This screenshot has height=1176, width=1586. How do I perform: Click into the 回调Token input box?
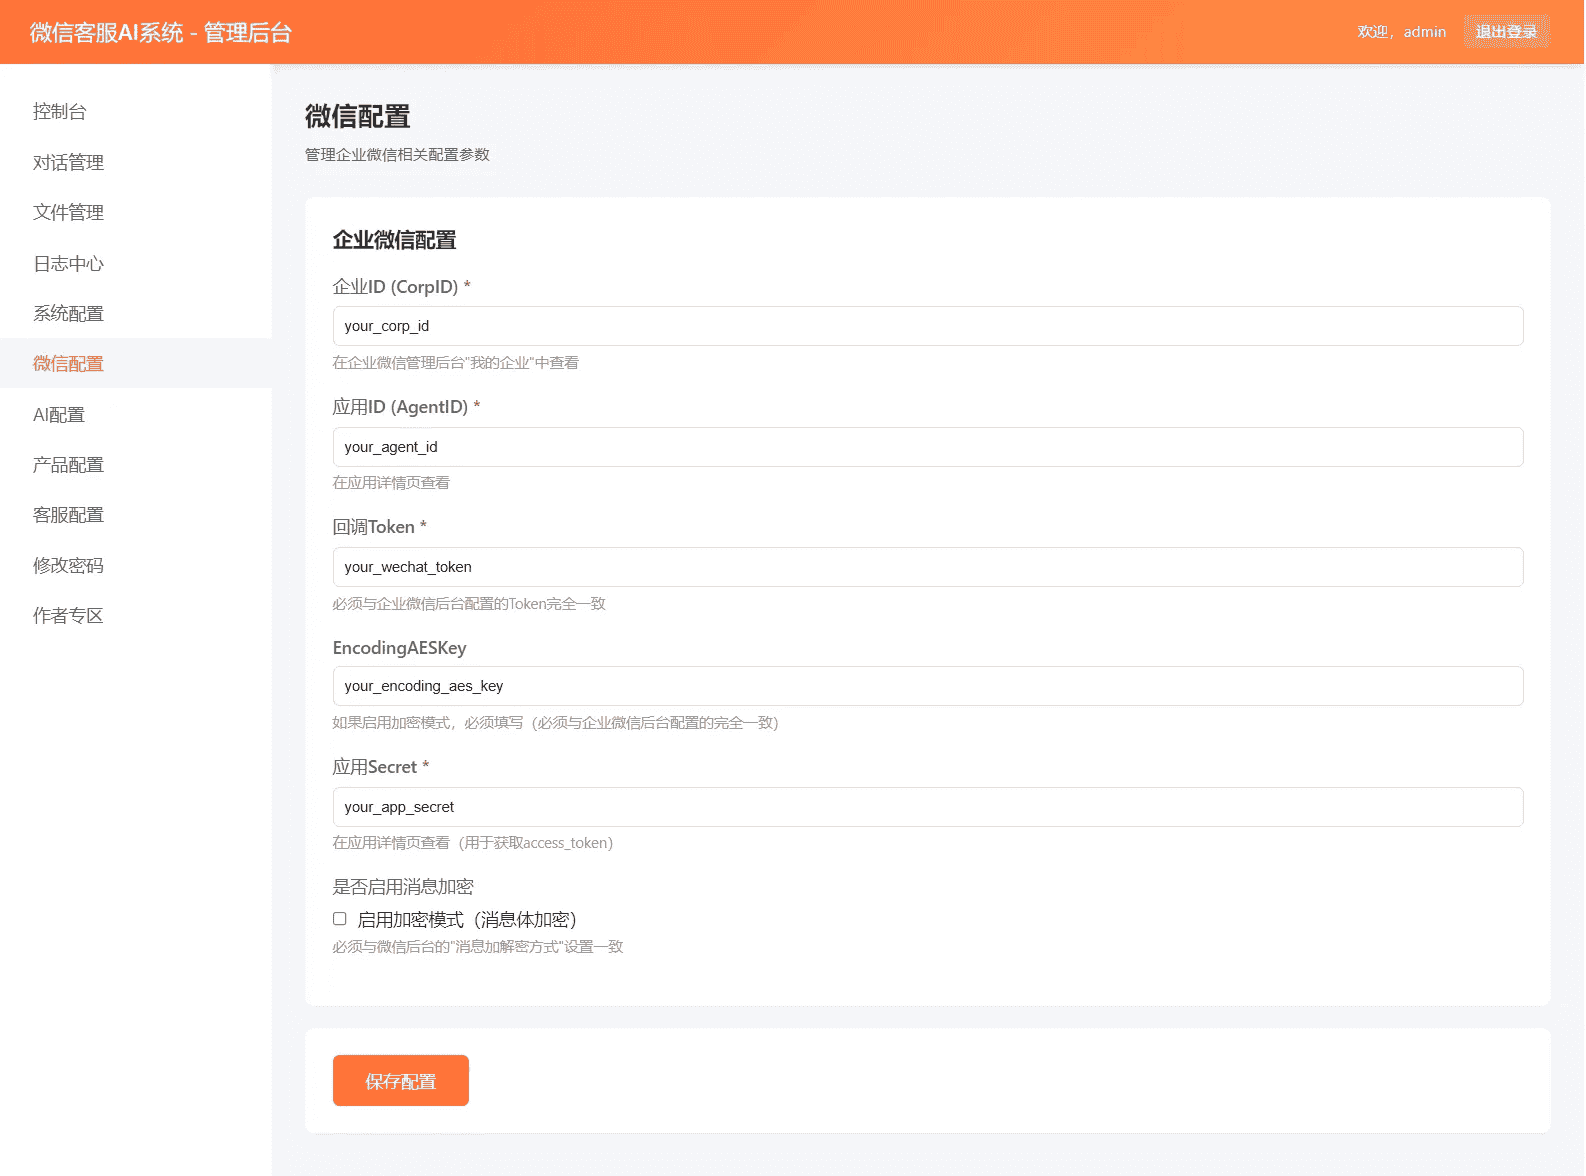(927, 567)
